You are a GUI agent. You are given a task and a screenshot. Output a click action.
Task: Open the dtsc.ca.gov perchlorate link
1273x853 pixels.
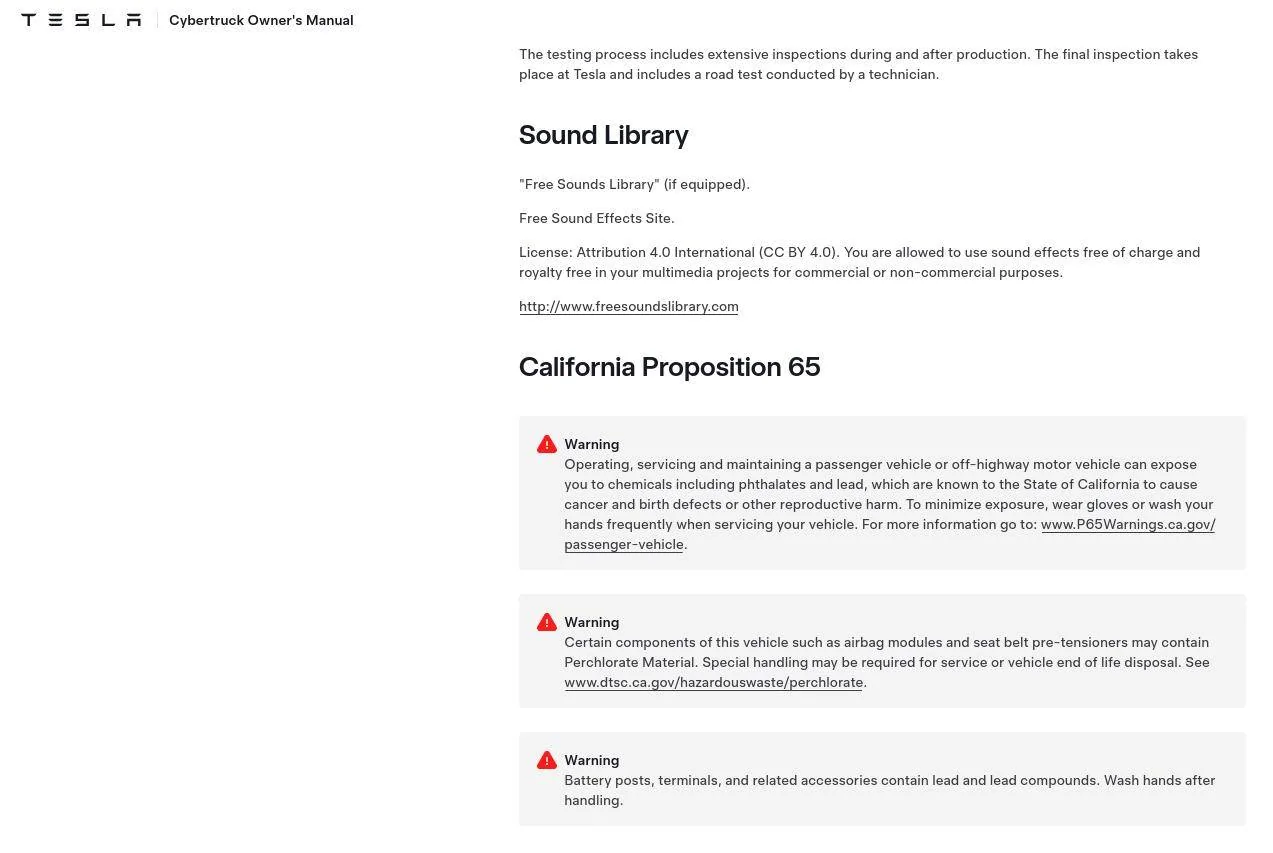pos(714,683)
